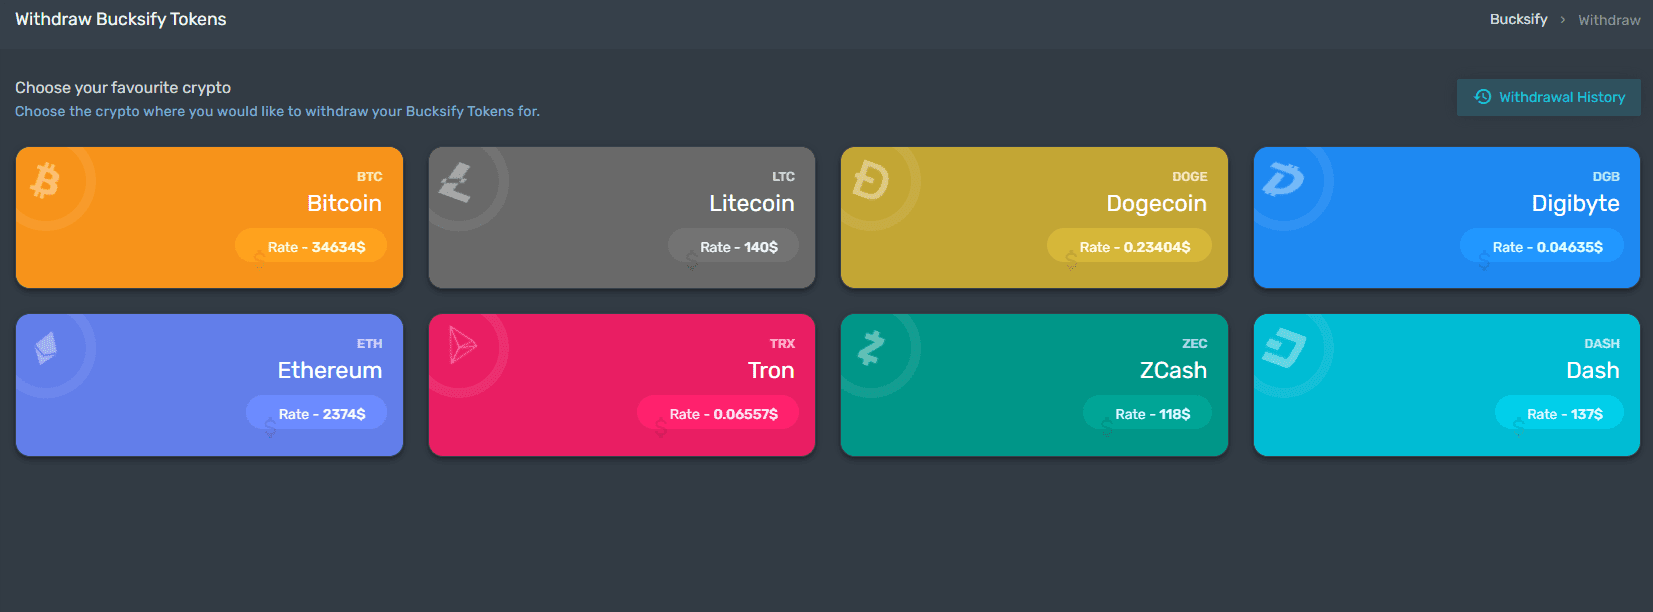The height and width of the screenshot is (612, 1653).
Task: Click the Ethereum diamond icon
Action: point(46,348)
